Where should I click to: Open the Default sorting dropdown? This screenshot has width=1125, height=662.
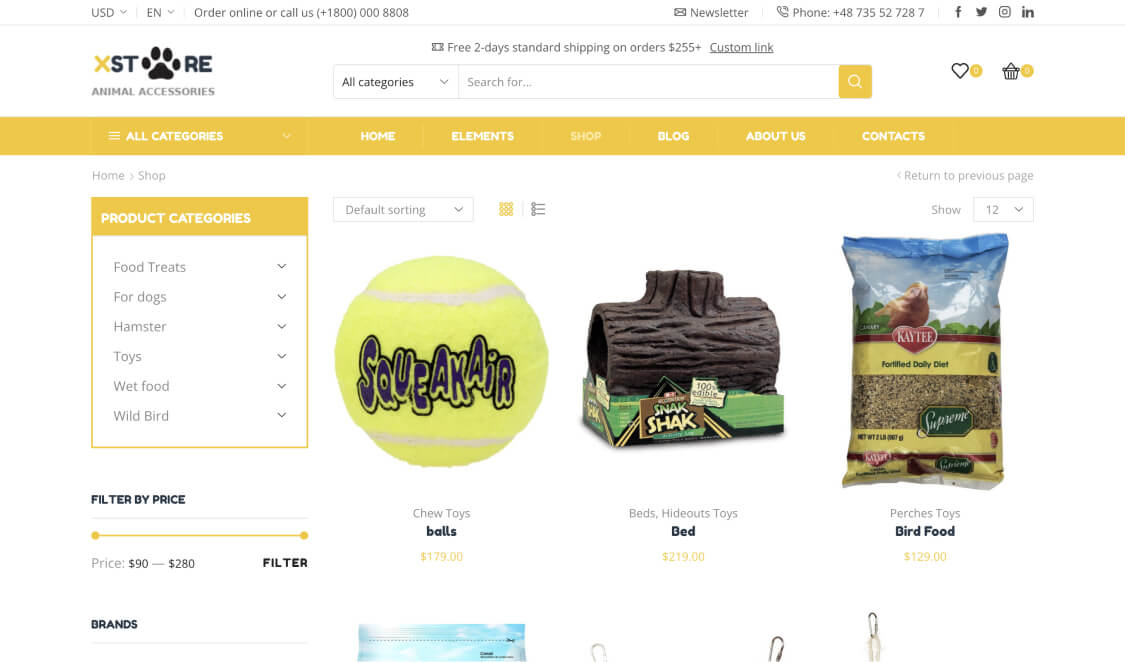click(403, 209)
